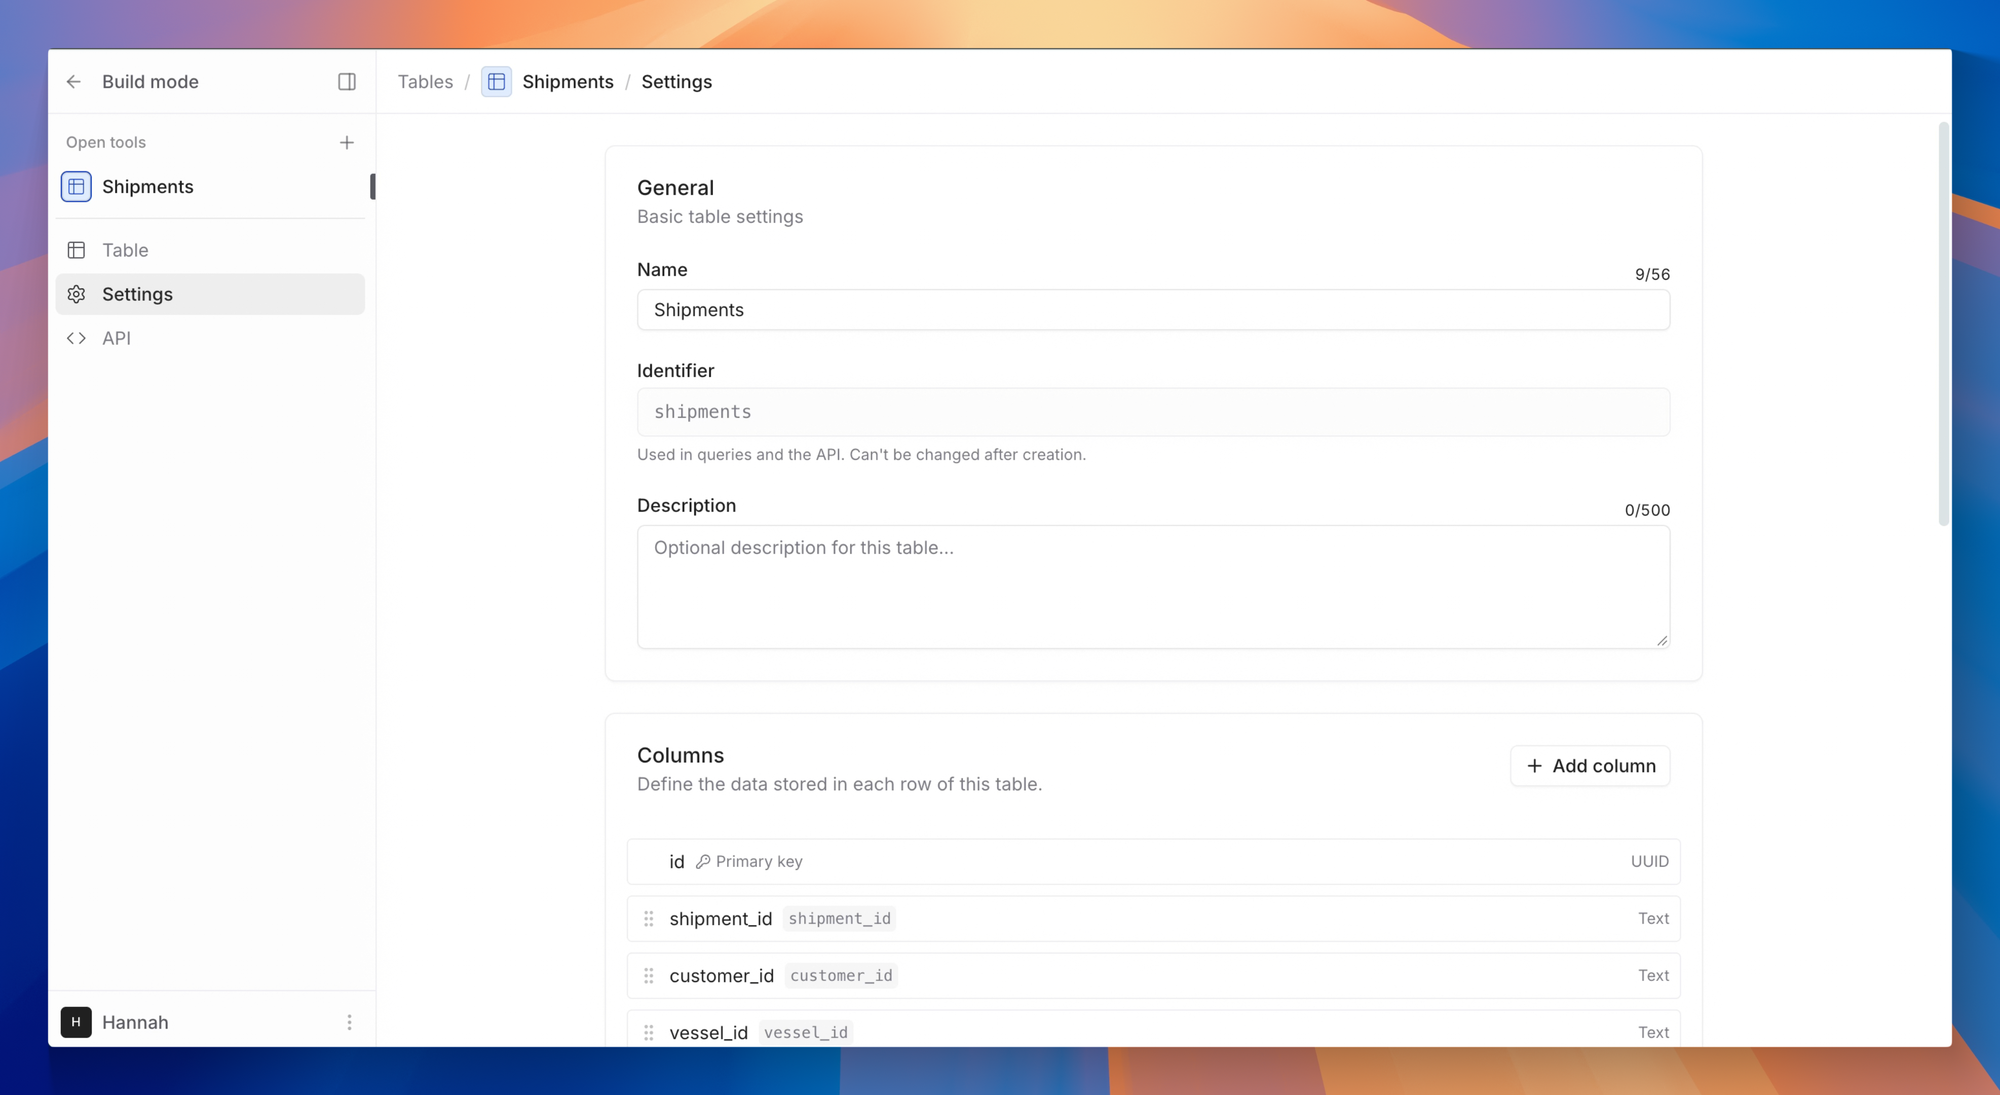Click the disabled Identifier field
Screen dimensions: 2000x1095
click(x=1153, y=412)
